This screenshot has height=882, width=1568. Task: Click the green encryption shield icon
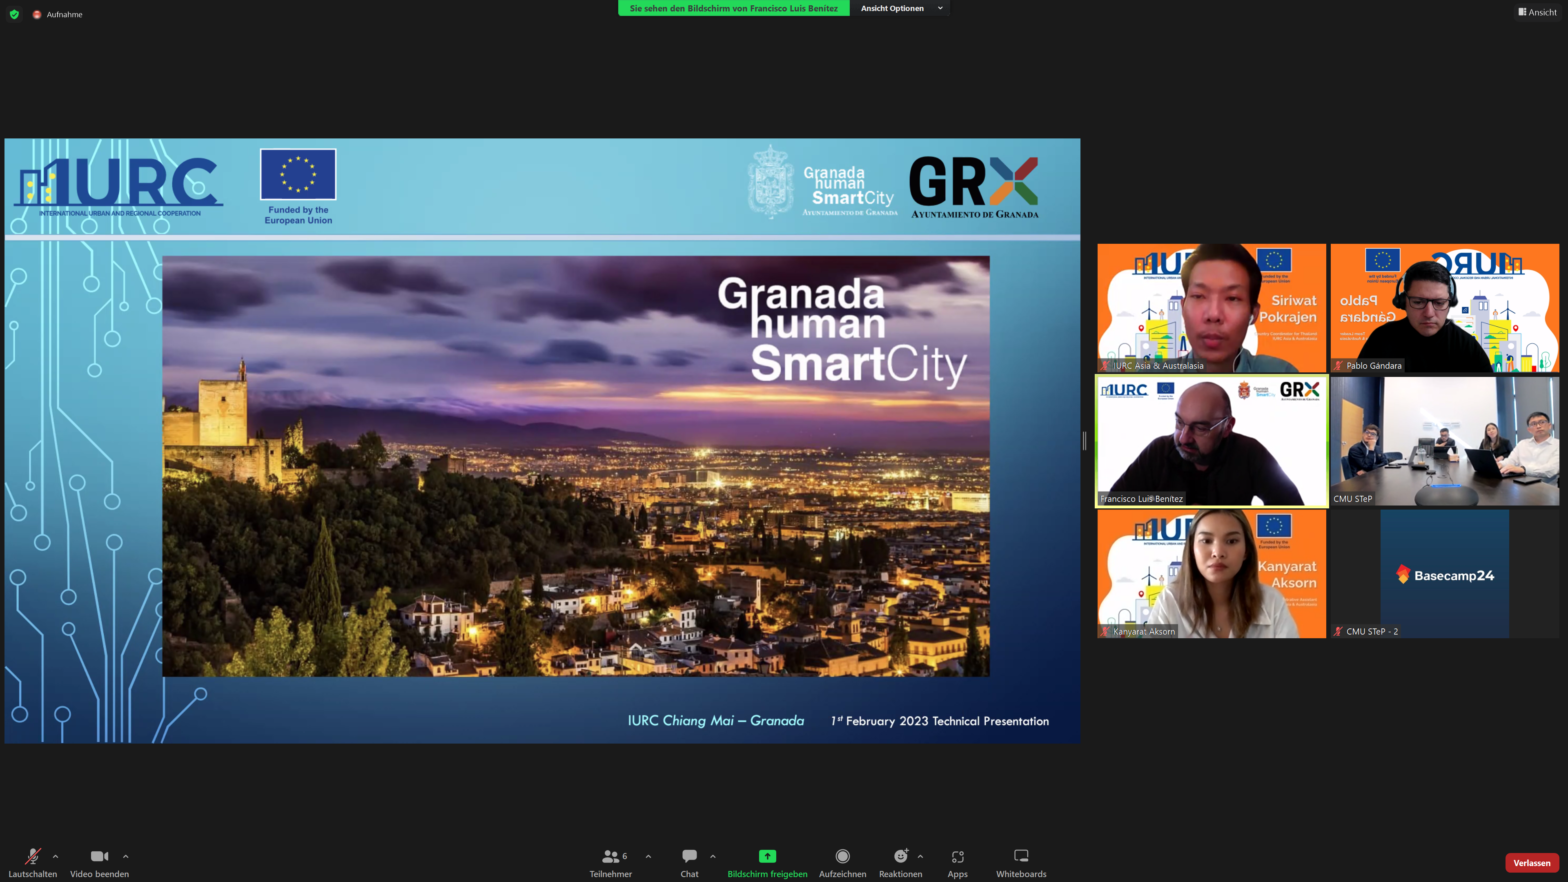pos(14,14)
